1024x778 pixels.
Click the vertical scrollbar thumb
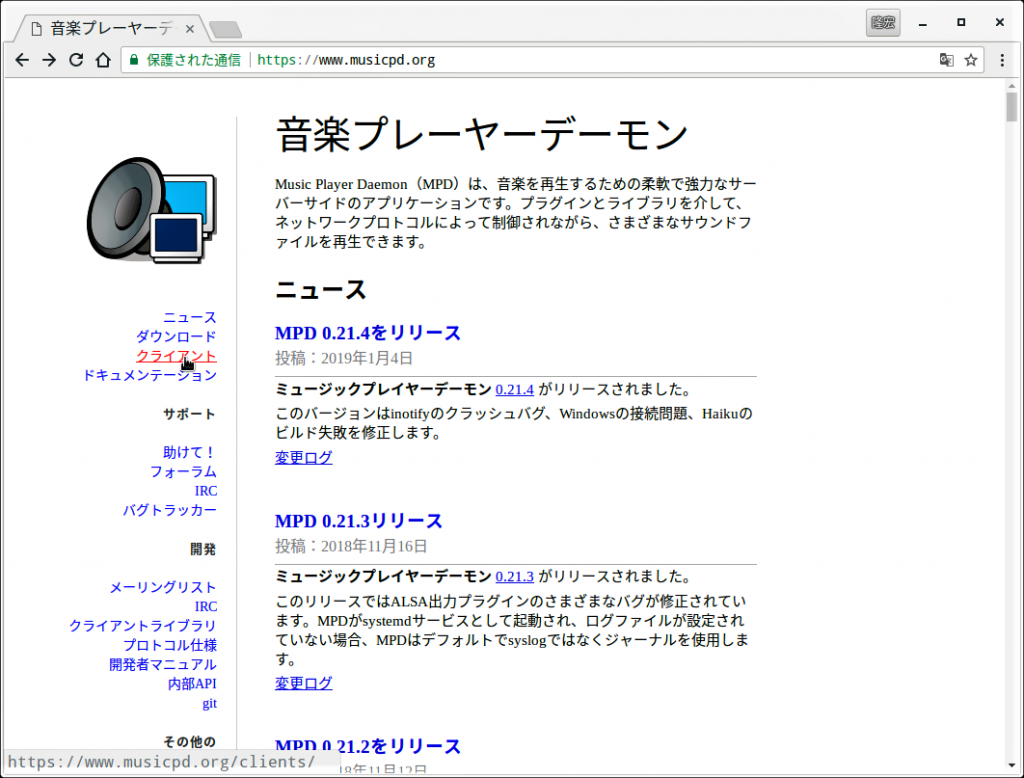1012,107
